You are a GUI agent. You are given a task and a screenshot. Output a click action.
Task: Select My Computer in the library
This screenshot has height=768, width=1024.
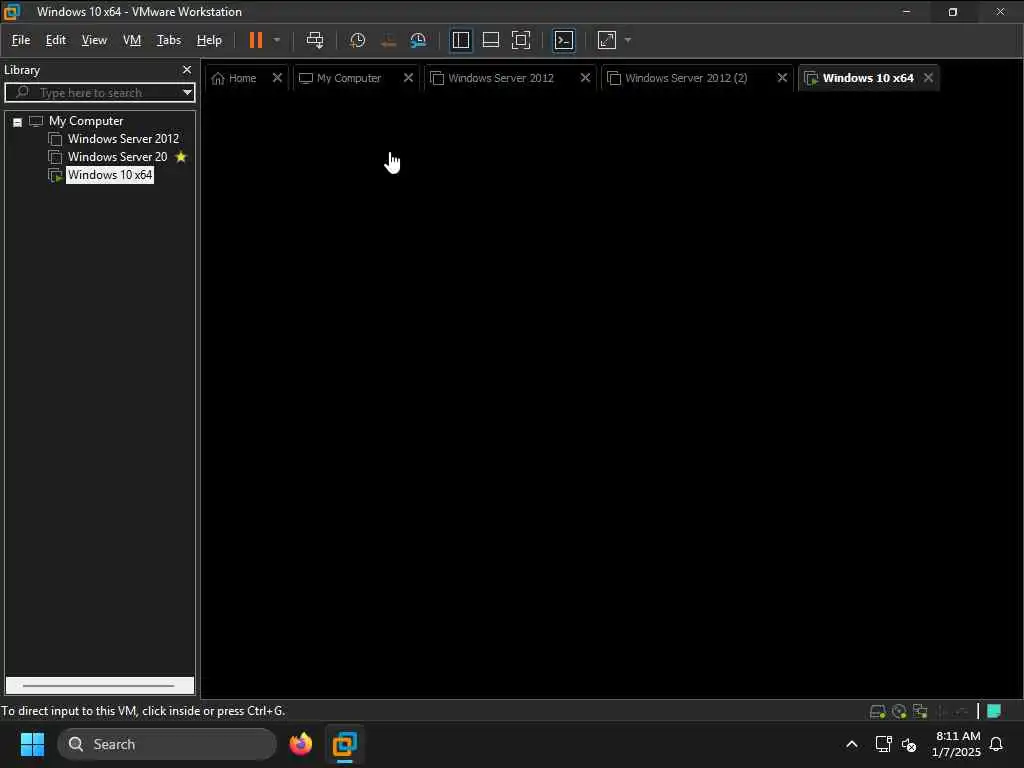click(86, 121)
